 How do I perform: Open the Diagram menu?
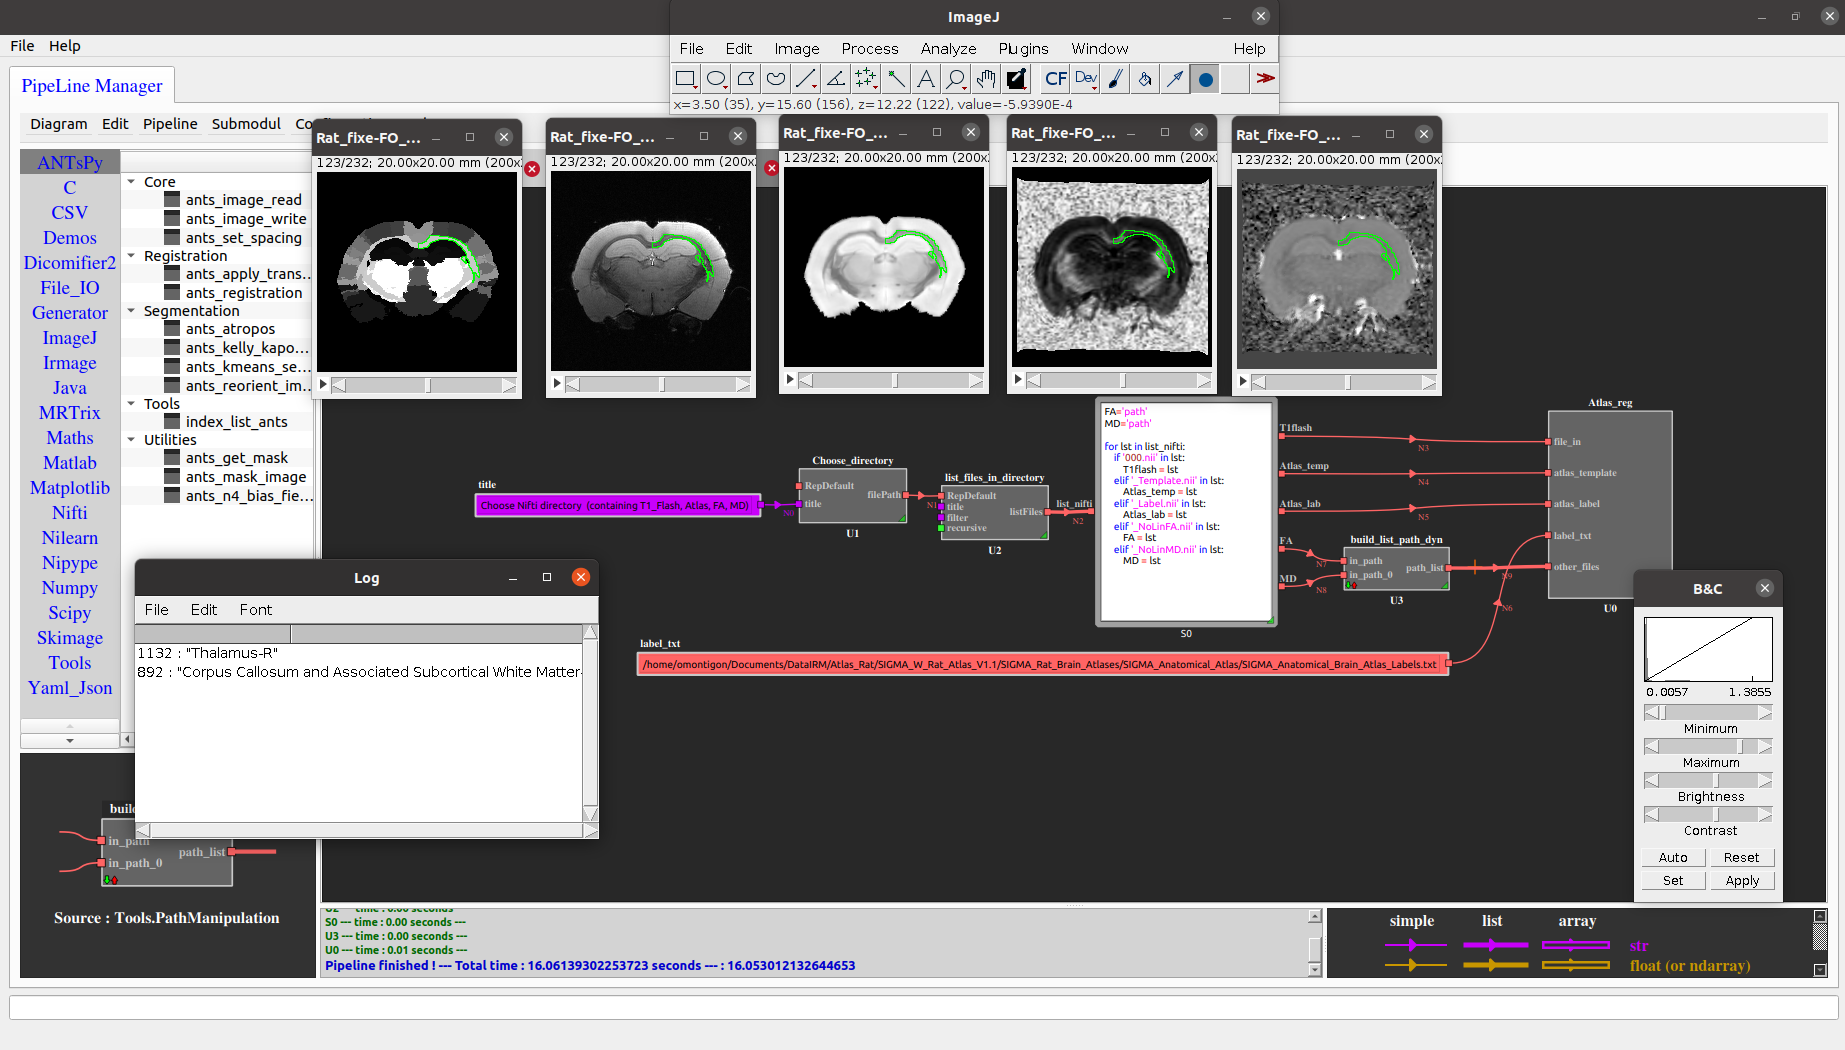coord(59,124)
